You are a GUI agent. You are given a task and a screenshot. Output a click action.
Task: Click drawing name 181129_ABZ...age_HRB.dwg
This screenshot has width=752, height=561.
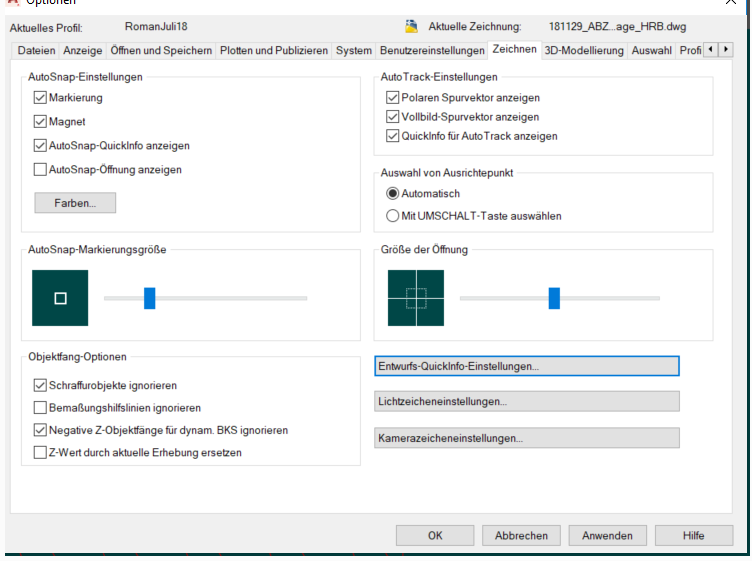pyautogui.click(x=617, y=27)
